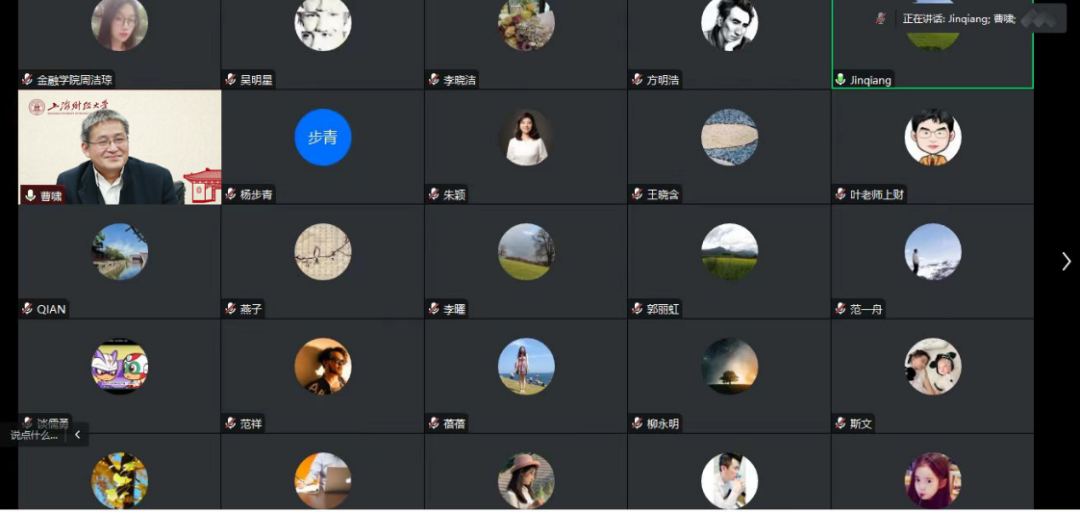Image resolution: width=1080 pixels, height=512 pixels.
Task: Click muted mic icon beside 李晓洁
Action: tap(434, 80)
